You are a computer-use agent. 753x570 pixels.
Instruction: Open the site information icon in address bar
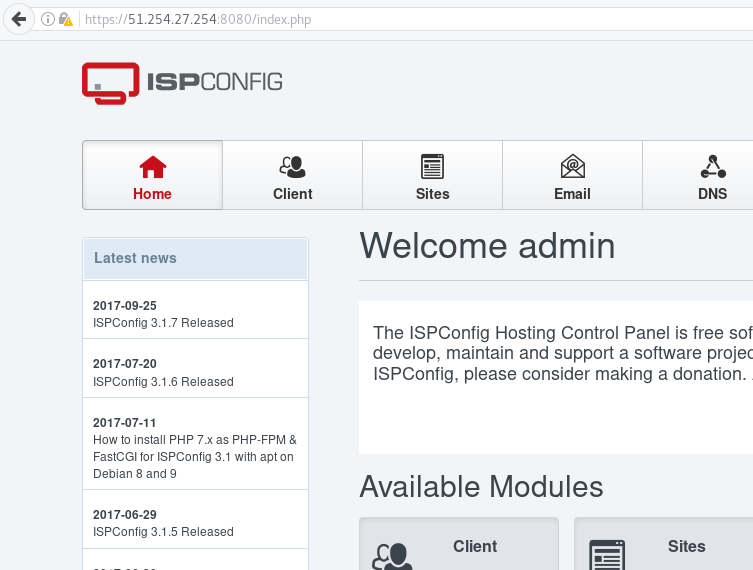point(48,19)
